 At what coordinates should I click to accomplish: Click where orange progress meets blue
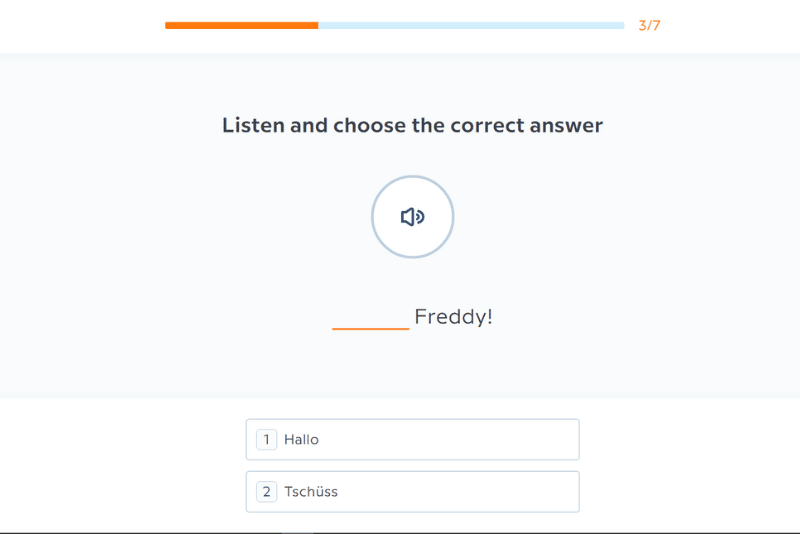(318, 25)
